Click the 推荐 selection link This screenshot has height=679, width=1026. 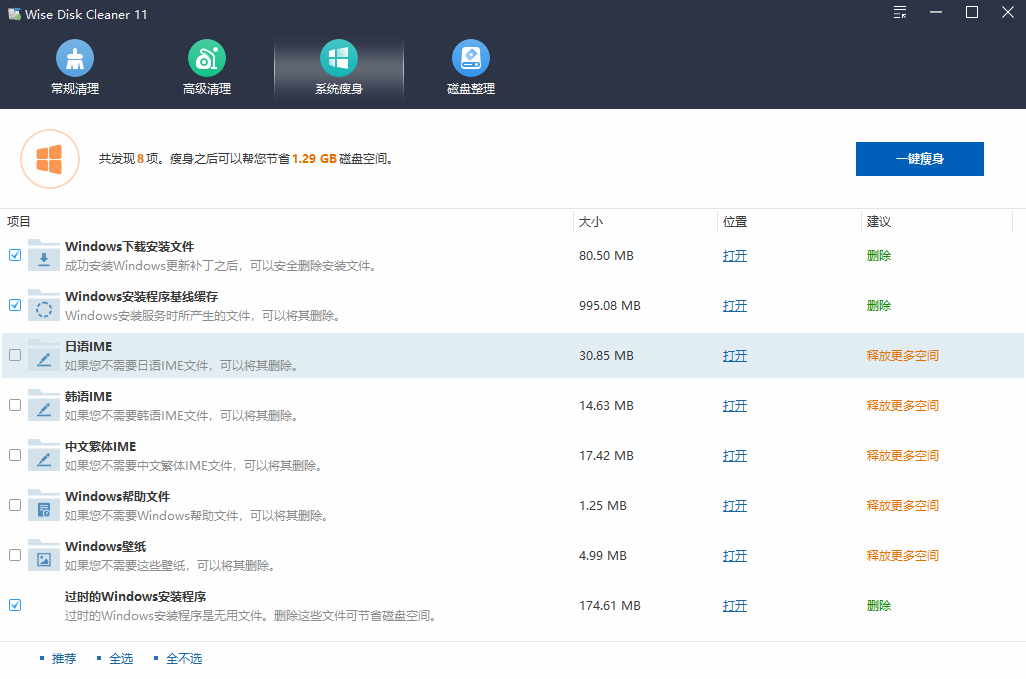64,659
